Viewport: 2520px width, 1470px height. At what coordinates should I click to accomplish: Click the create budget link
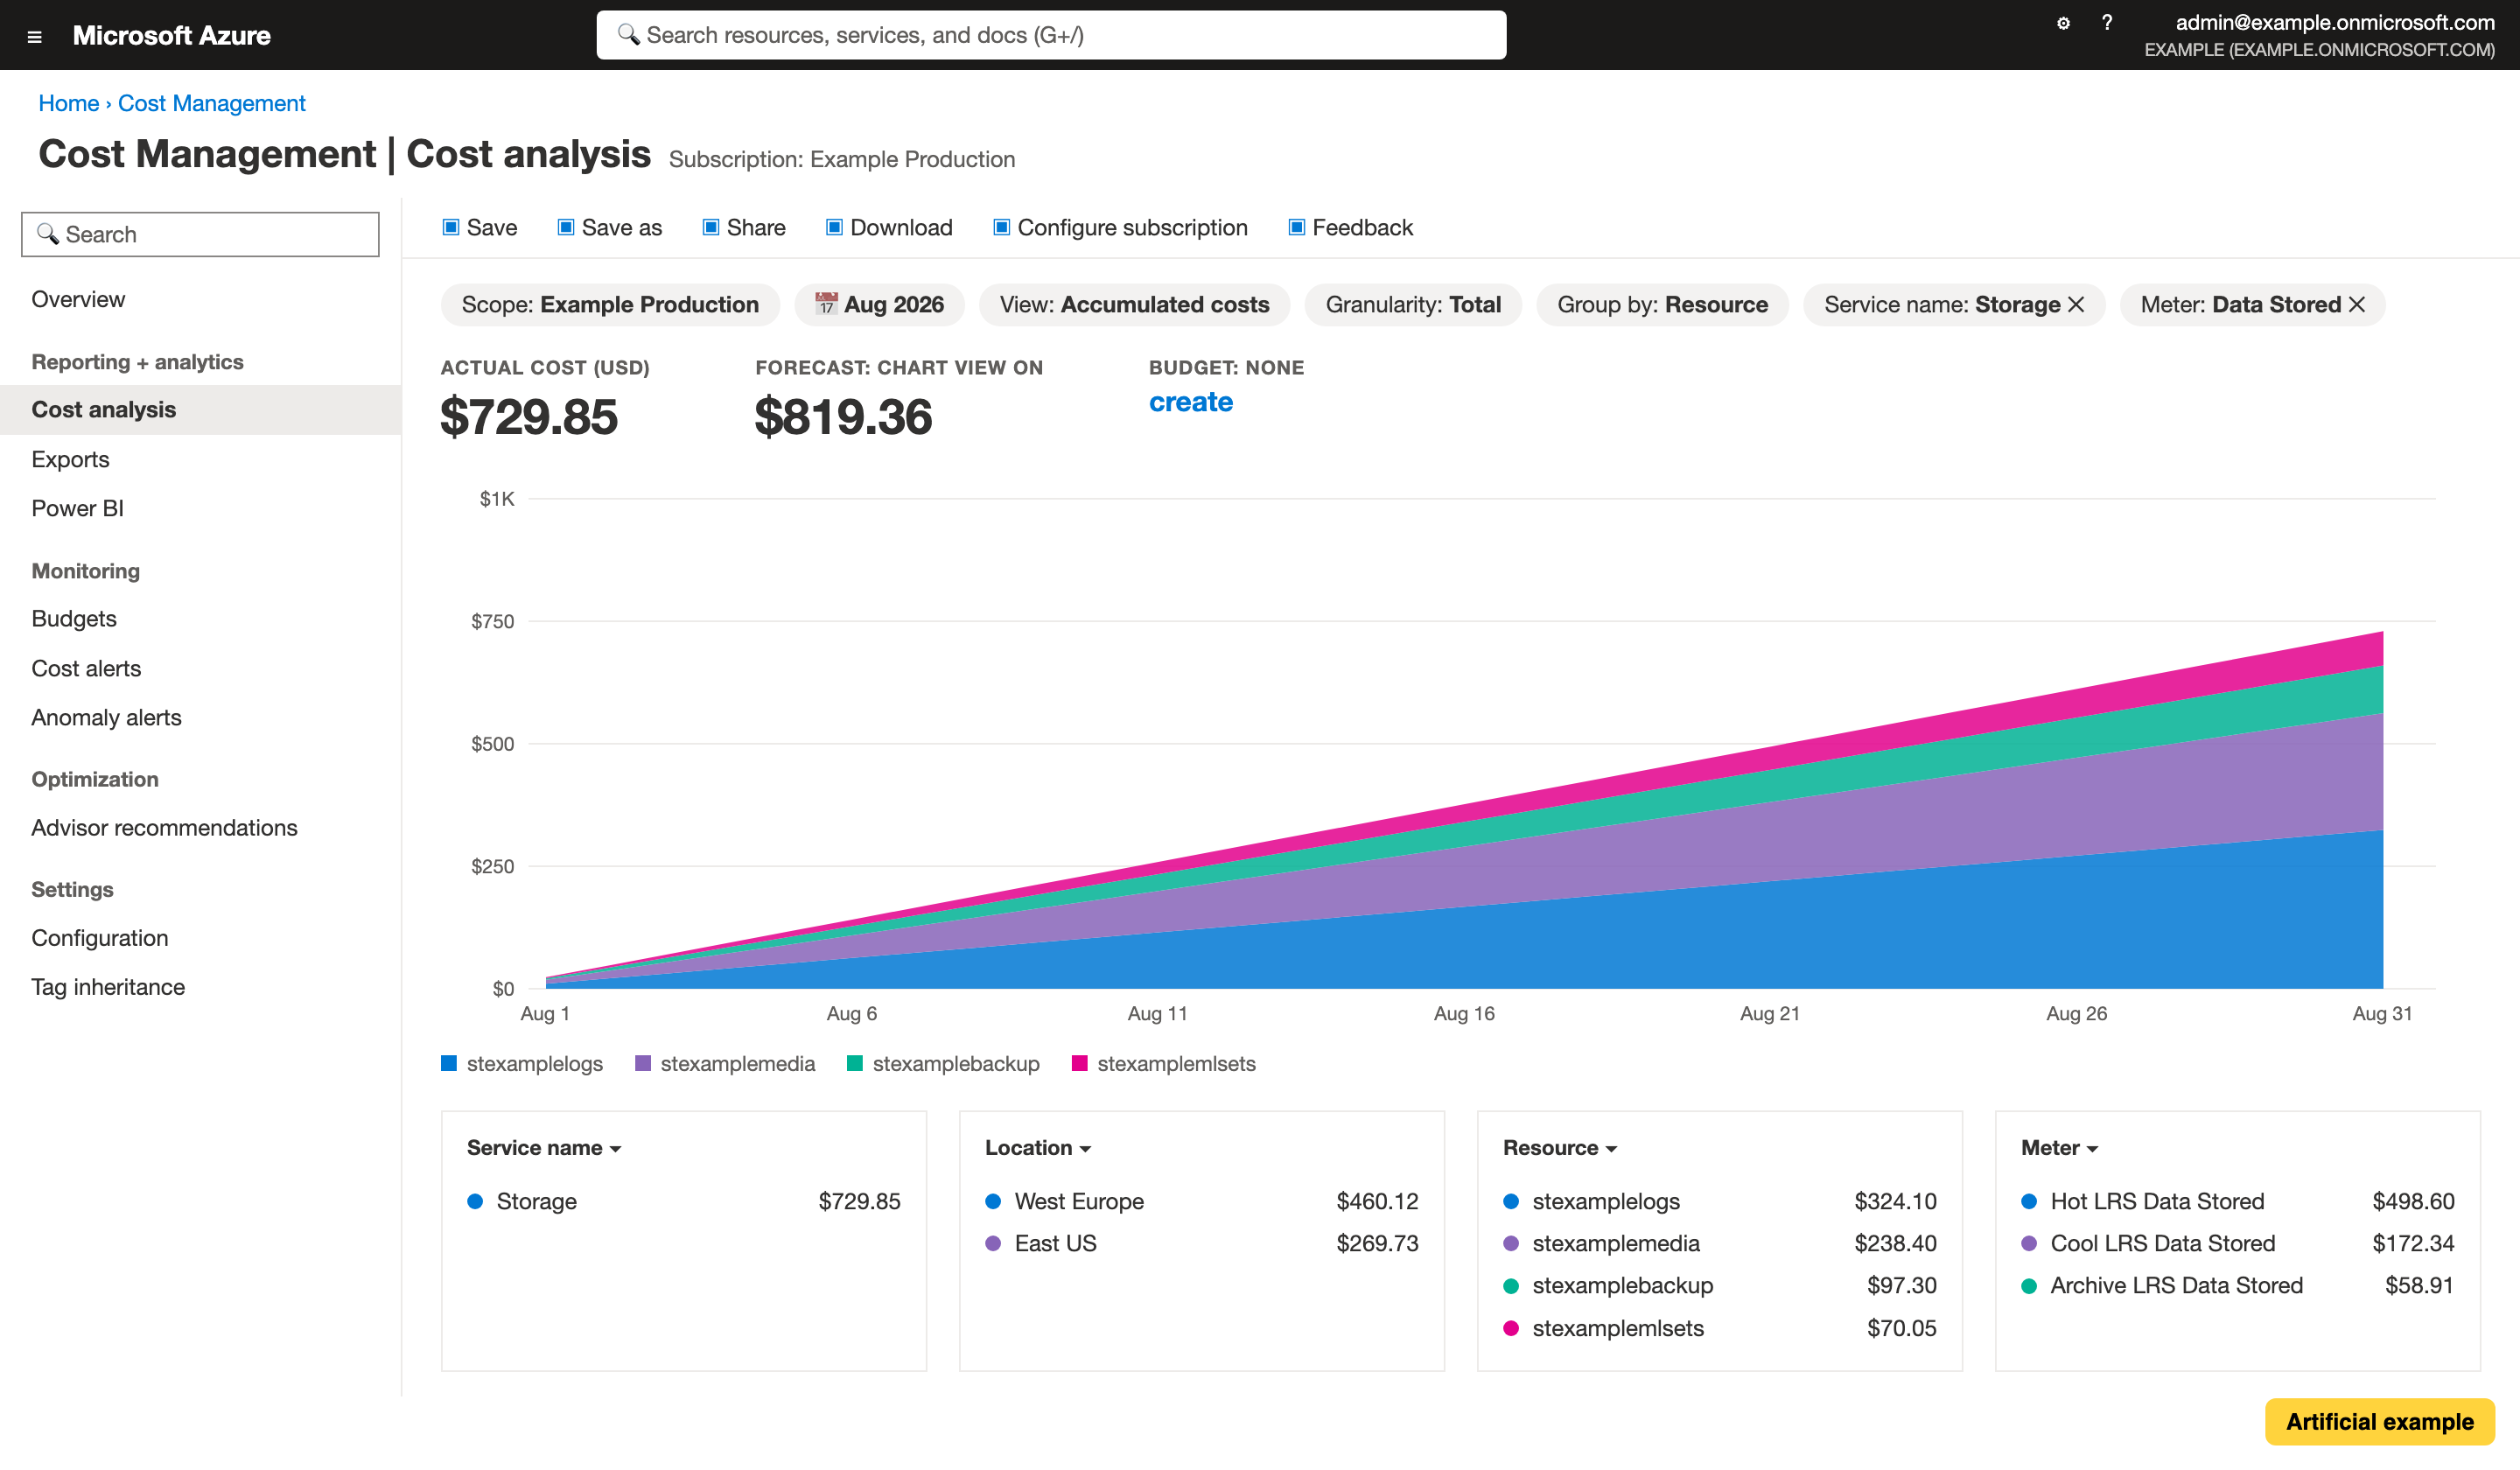click(1190, 402)
